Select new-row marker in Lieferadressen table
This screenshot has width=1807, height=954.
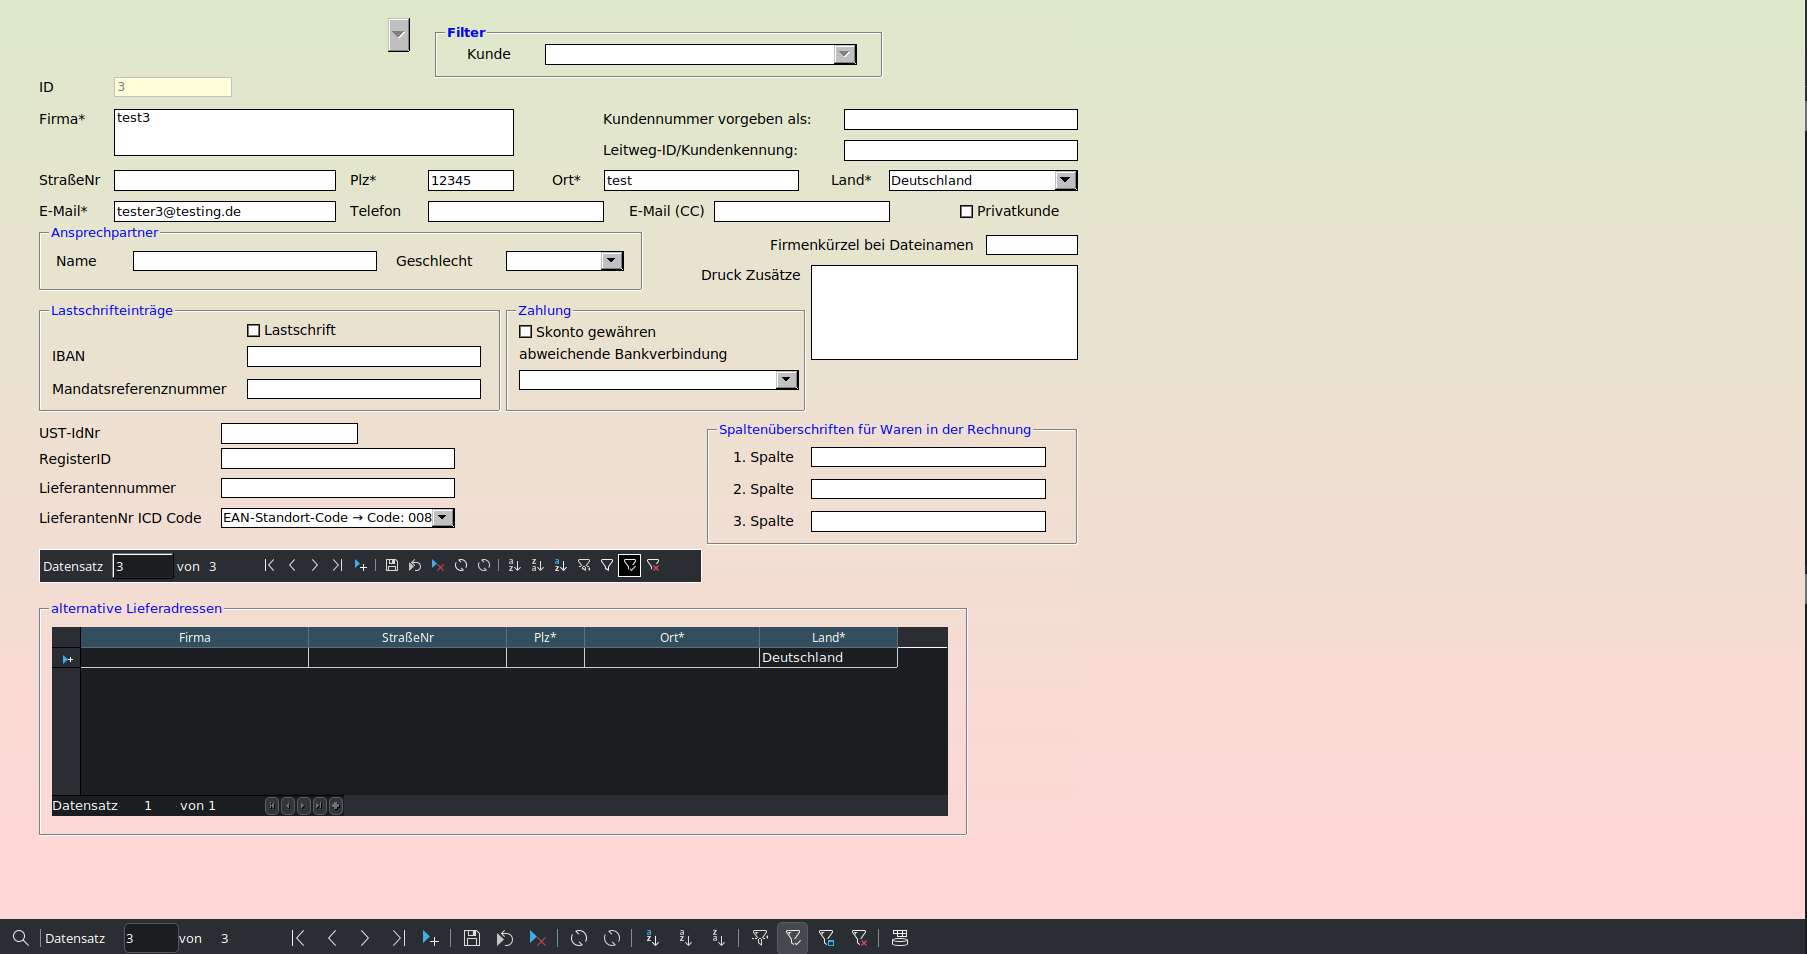point(67,659)
